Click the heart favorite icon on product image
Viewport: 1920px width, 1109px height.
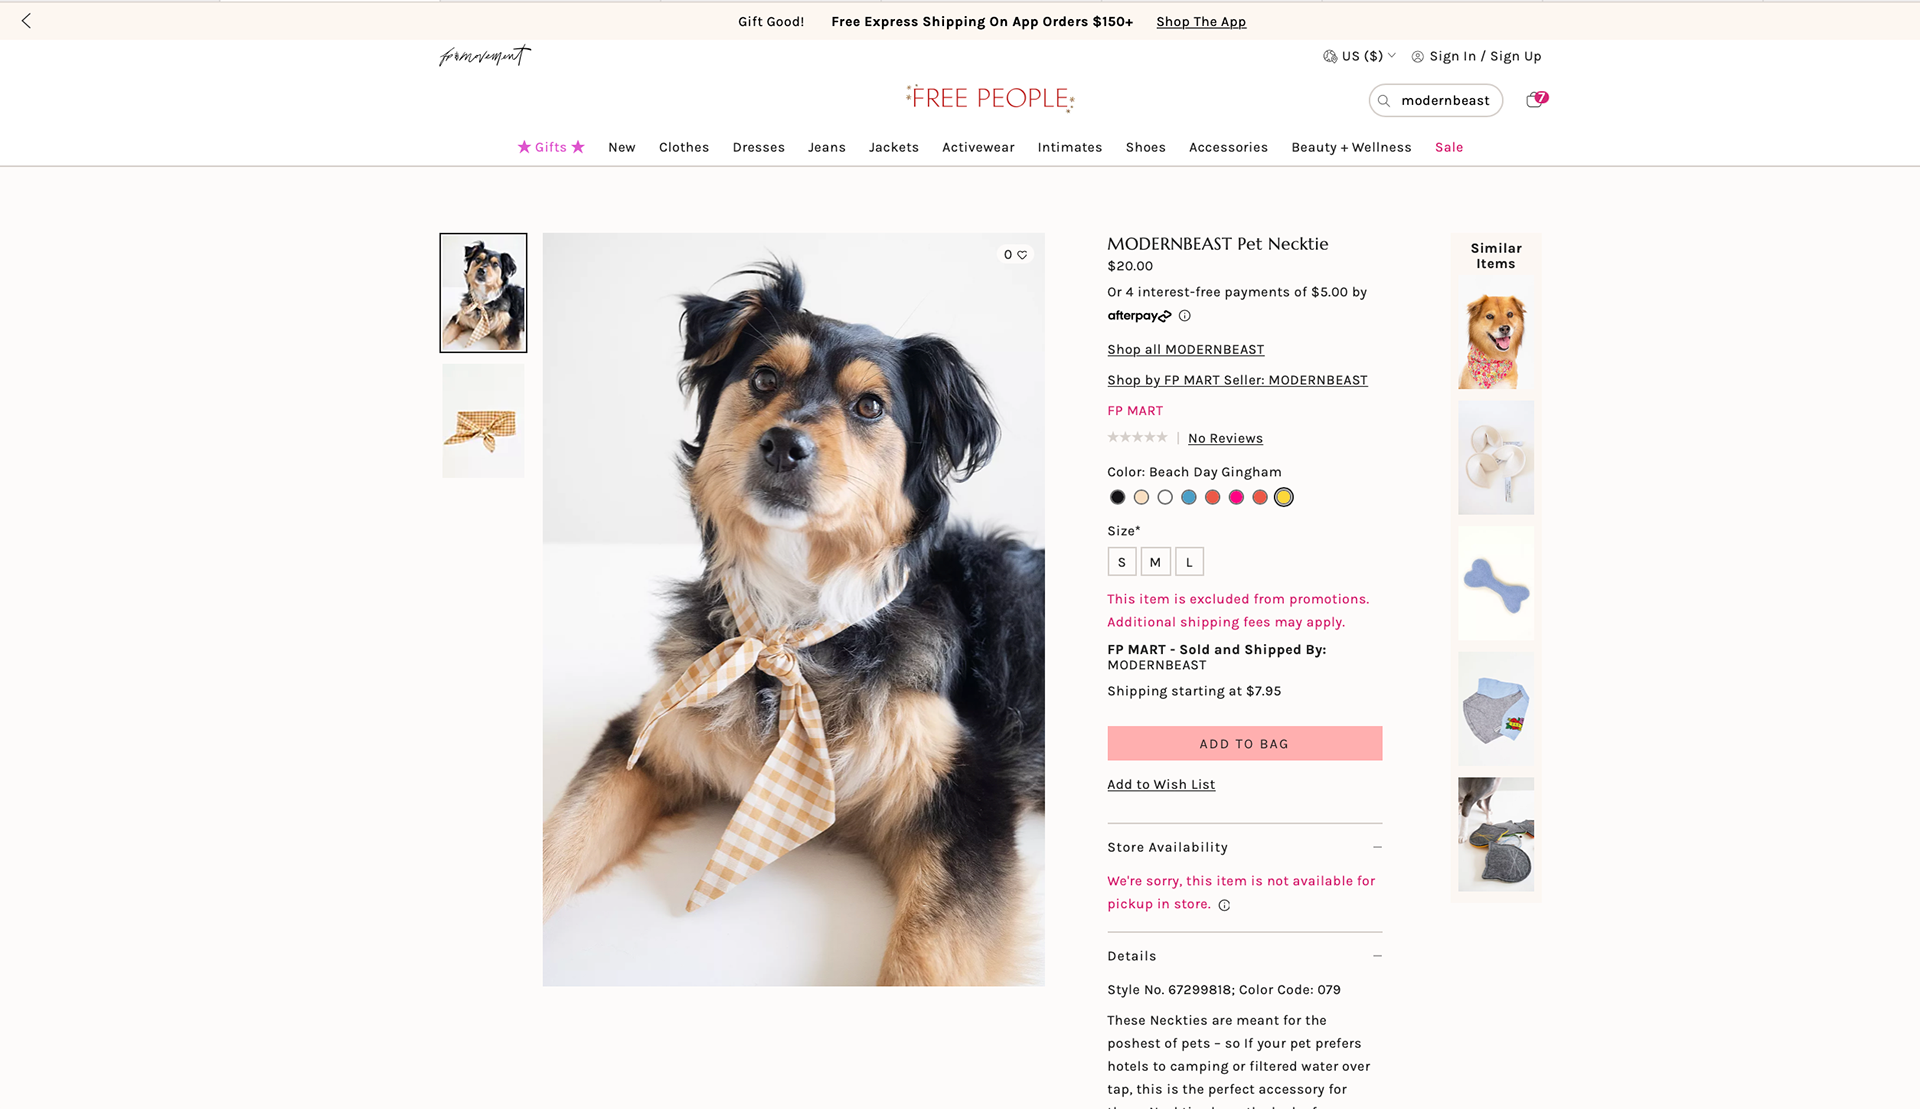1022,255
